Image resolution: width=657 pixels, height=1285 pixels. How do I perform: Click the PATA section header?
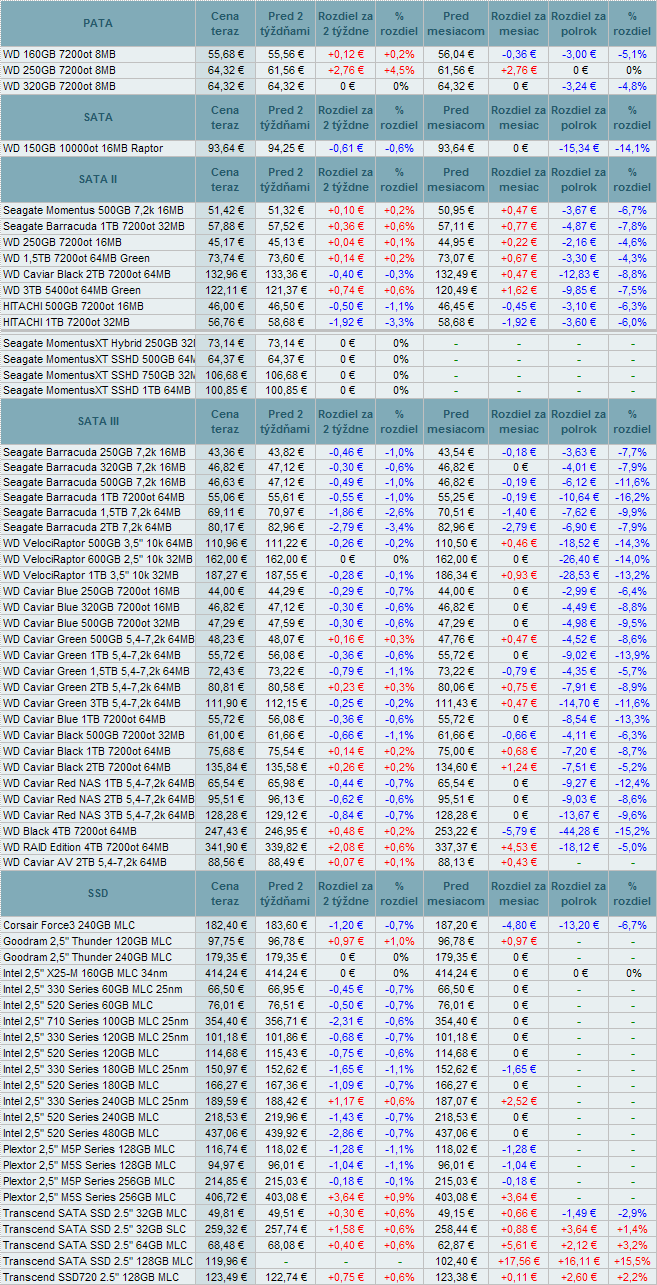pyautogui.click(x=98, y=23)
